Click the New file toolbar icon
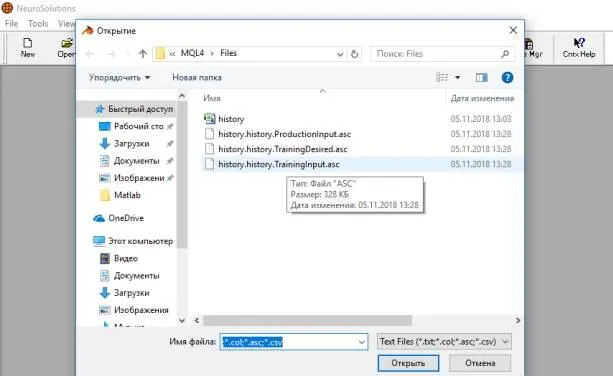This screenshot has width=613, height=376. [28, 48]
